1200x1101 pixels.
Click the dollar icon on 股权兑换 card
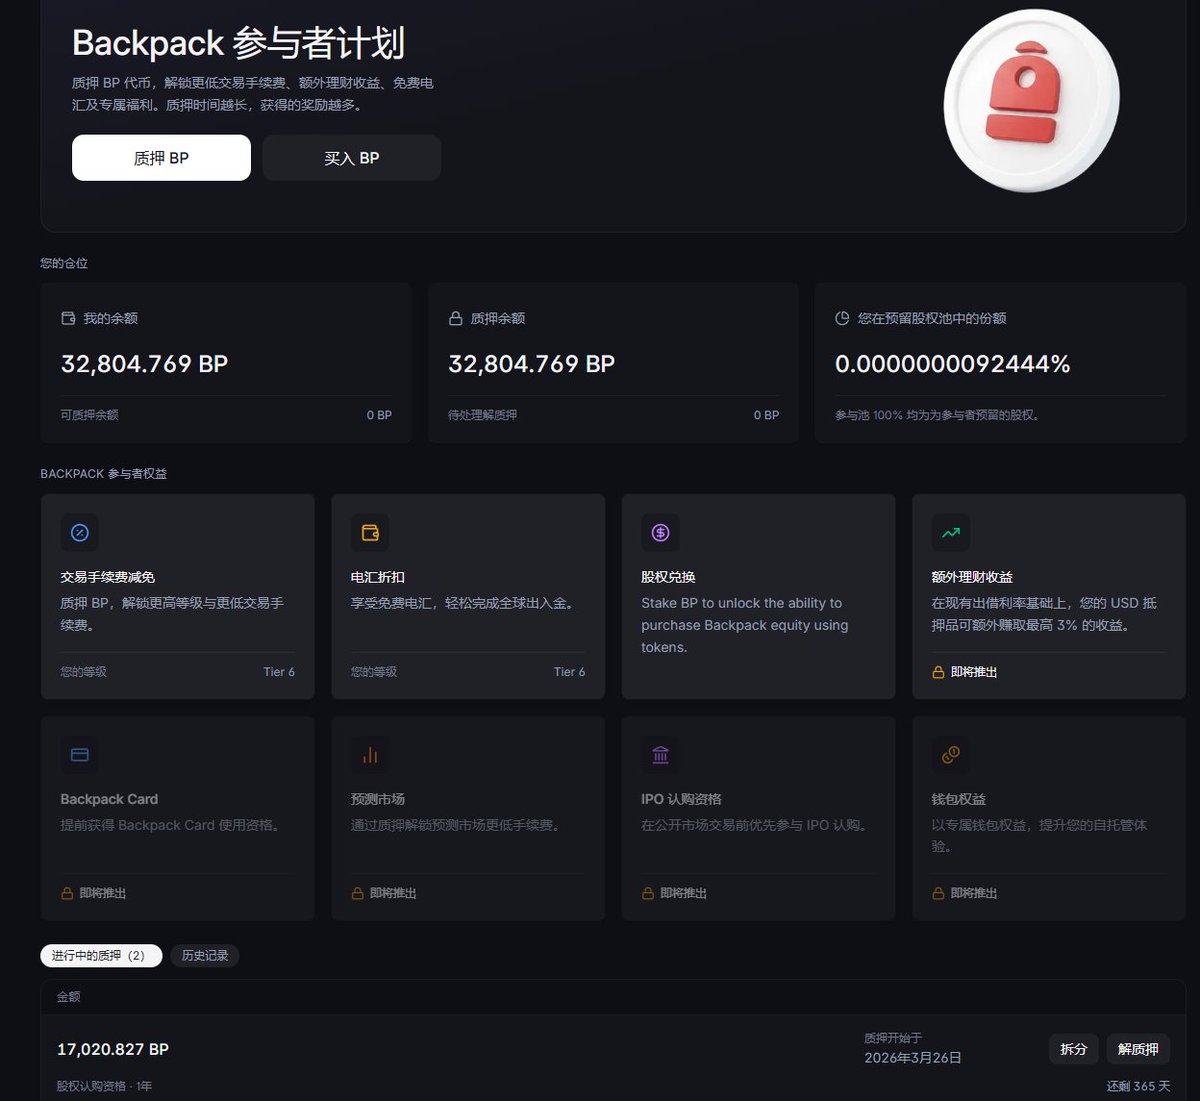point(660,533)
